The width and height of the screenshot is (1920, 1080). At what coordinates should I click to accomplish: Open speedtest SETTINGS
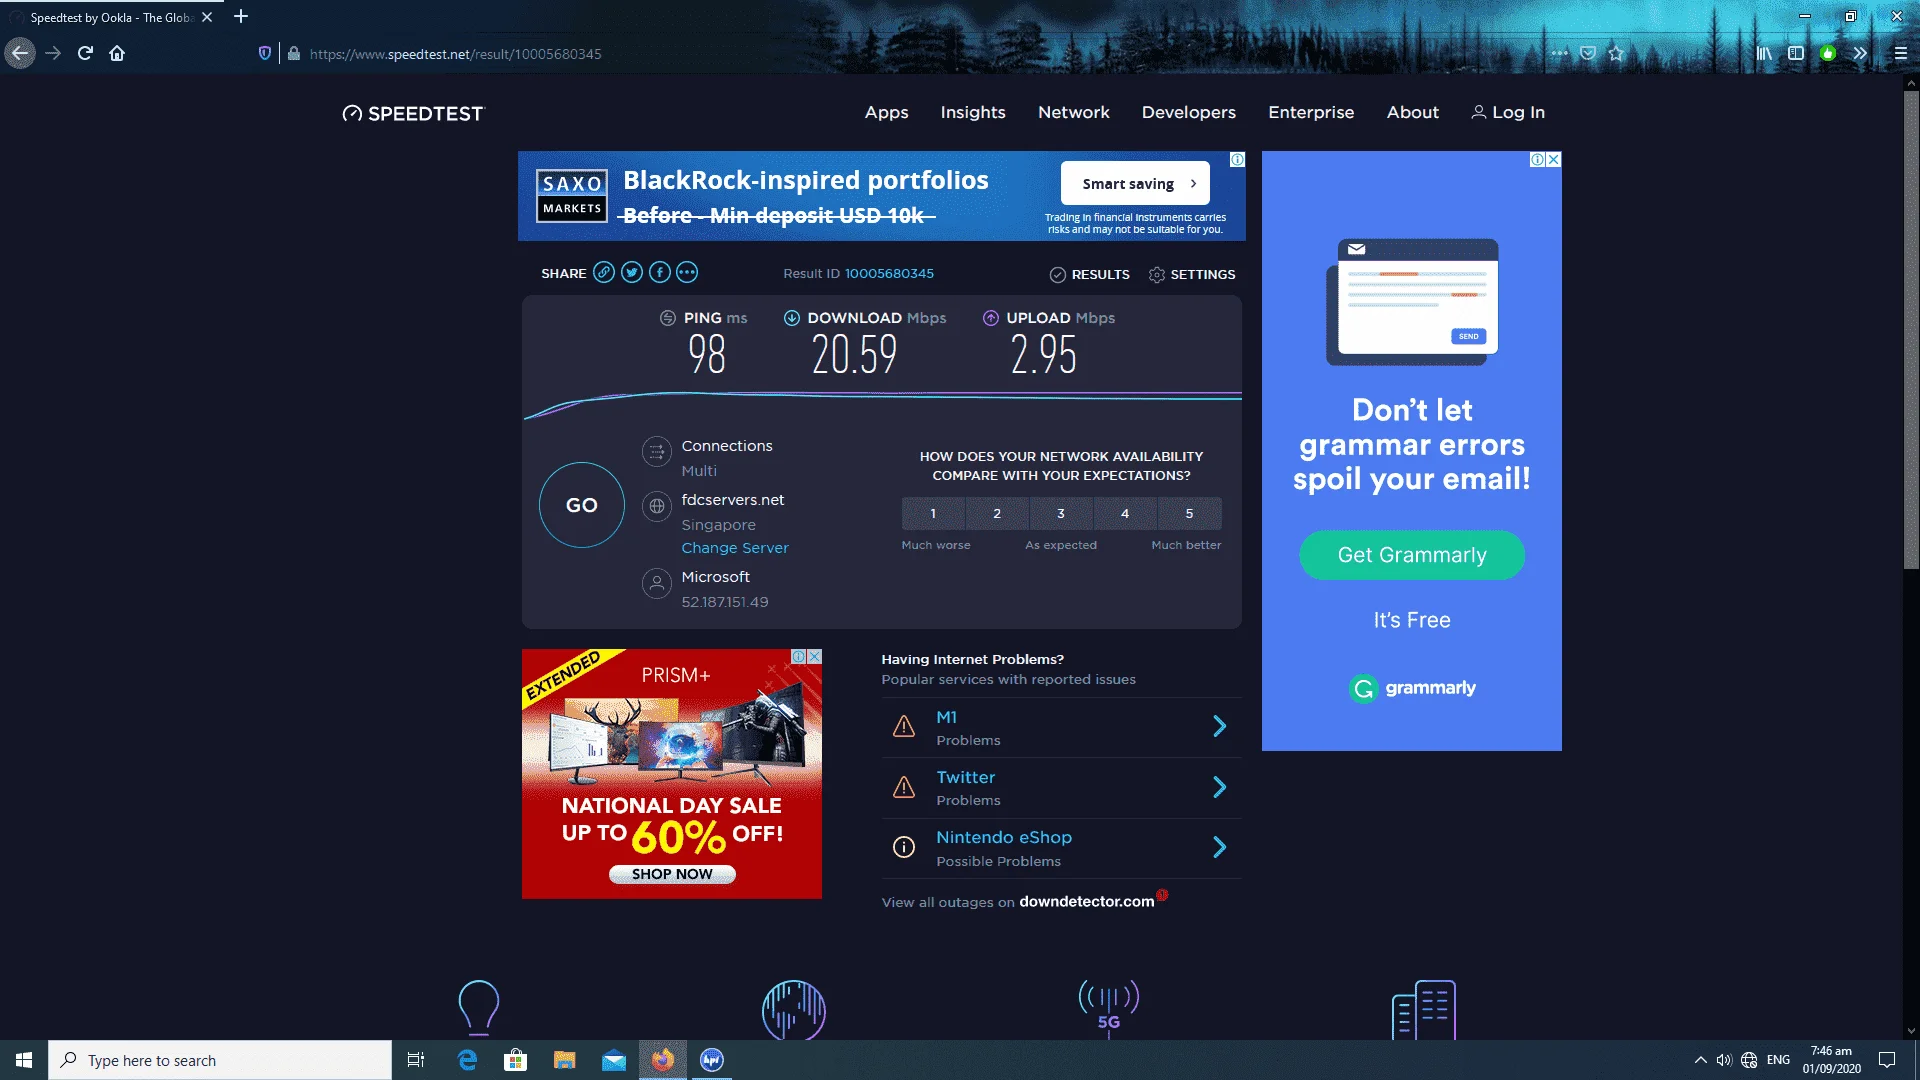click(1192, 274)
